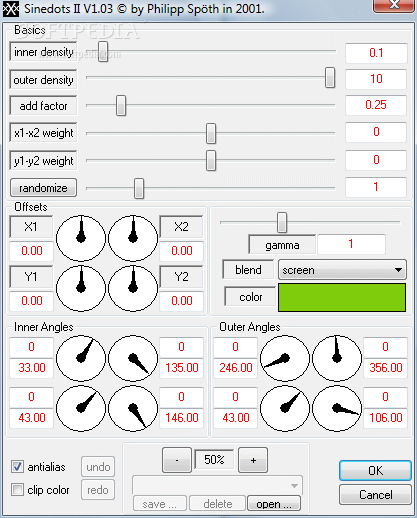Click the outer density value field 10
This screenshot has height=518, width=417.
coord(376,79)
